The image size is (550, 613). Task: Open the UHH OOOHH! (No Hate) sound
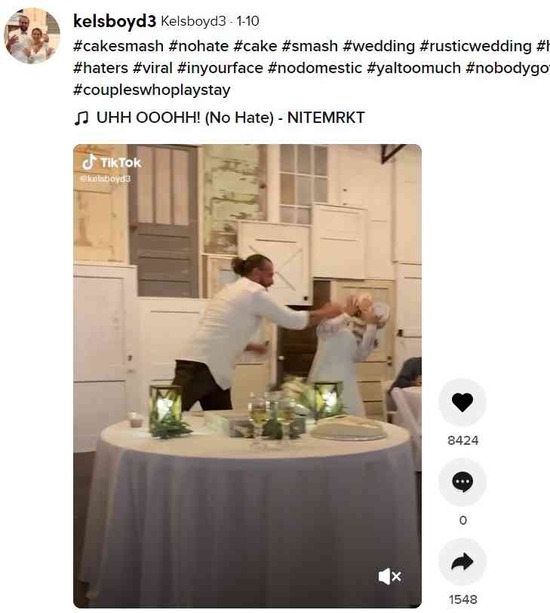[230, 118]
